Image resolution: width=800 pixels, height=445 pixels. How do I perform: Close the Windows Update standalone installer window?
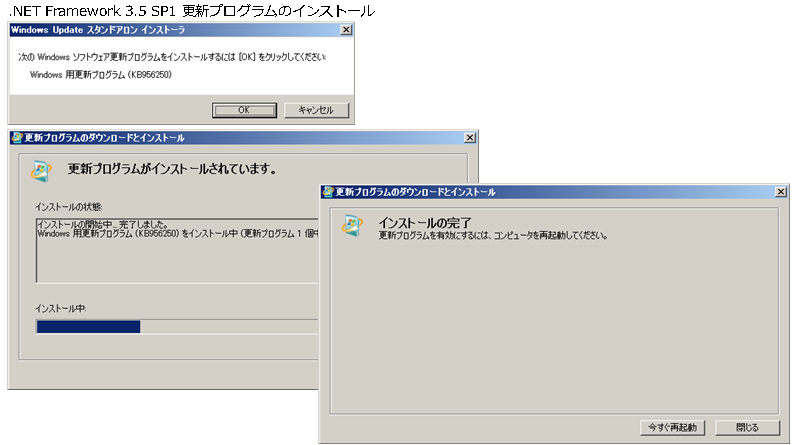[346, 30]
